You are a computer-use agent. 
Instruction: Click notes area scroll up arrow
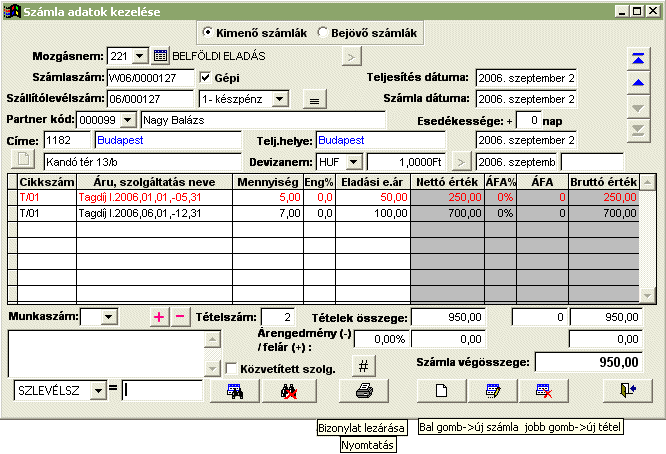(x=212, y=339)
